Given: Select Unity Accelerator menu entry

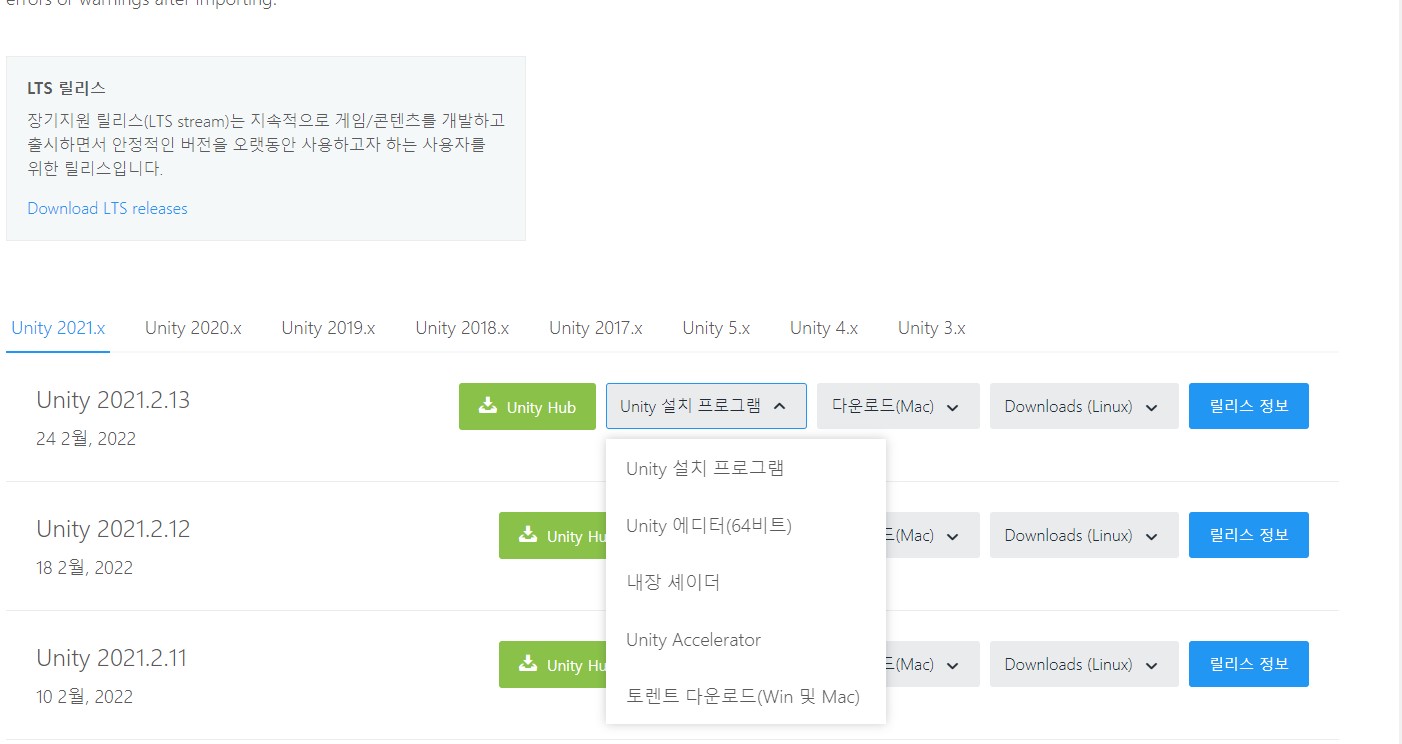Looking at the screenshot, I should tap(746, 640).
